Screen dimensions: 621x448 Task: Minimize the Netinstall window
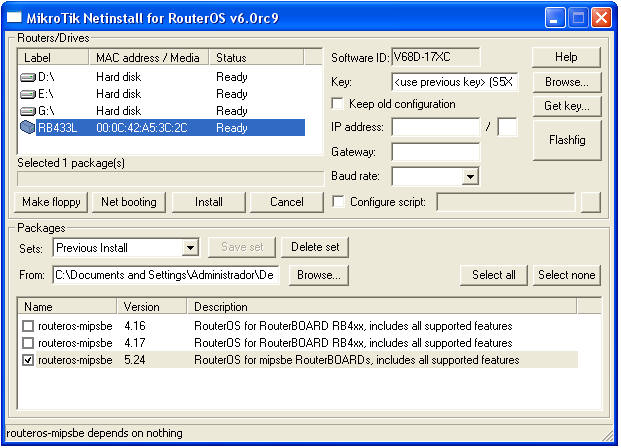click(555, 17)
